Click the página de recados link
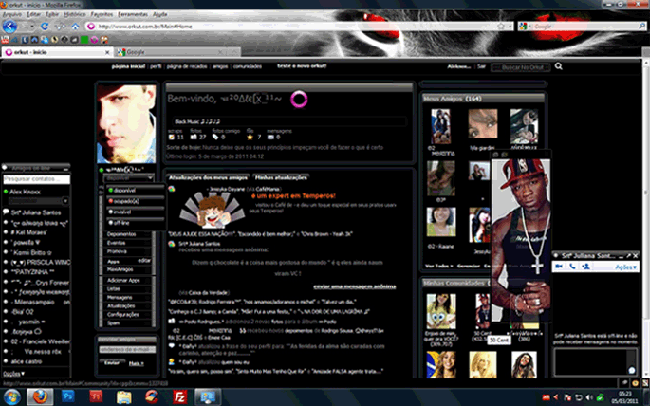This screenshot has height=406, width=650. coord(187,66)
